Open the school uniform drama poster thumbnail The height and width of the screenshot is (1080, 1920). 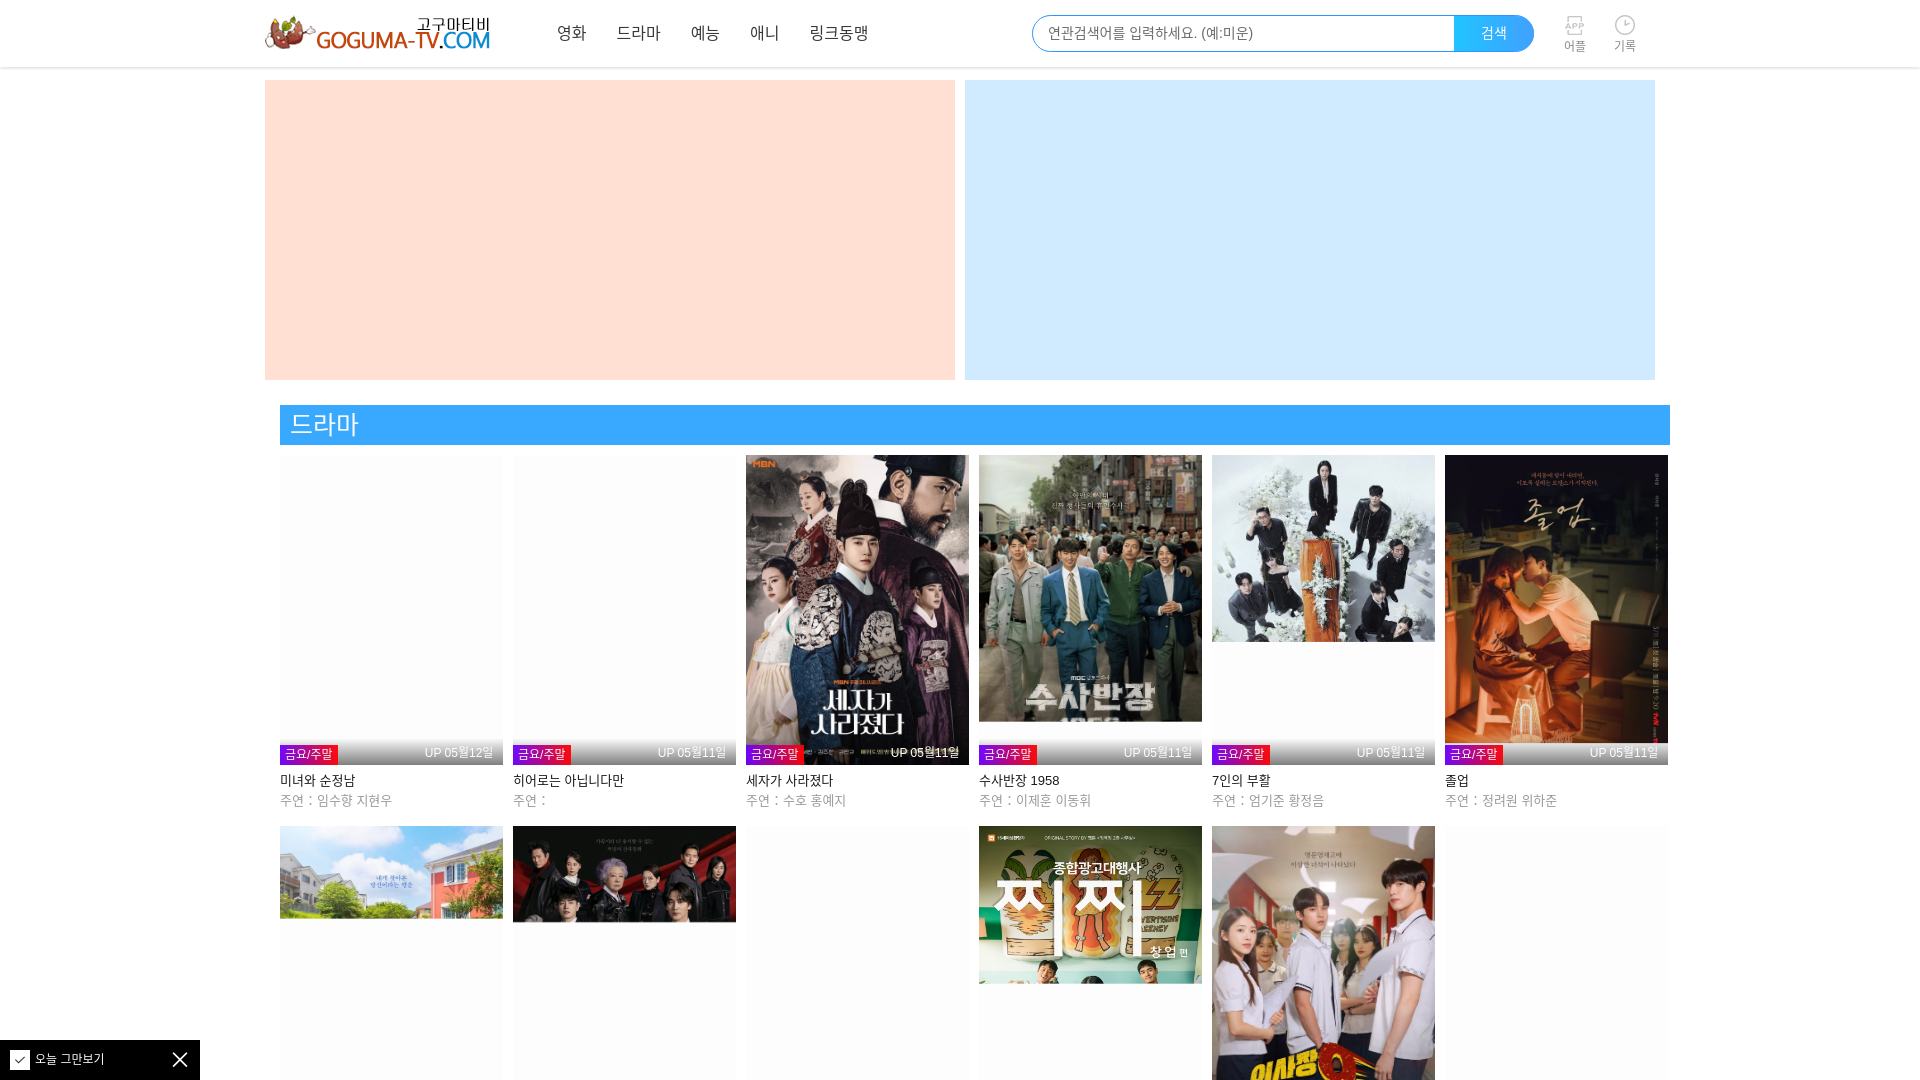[1323, 952]
